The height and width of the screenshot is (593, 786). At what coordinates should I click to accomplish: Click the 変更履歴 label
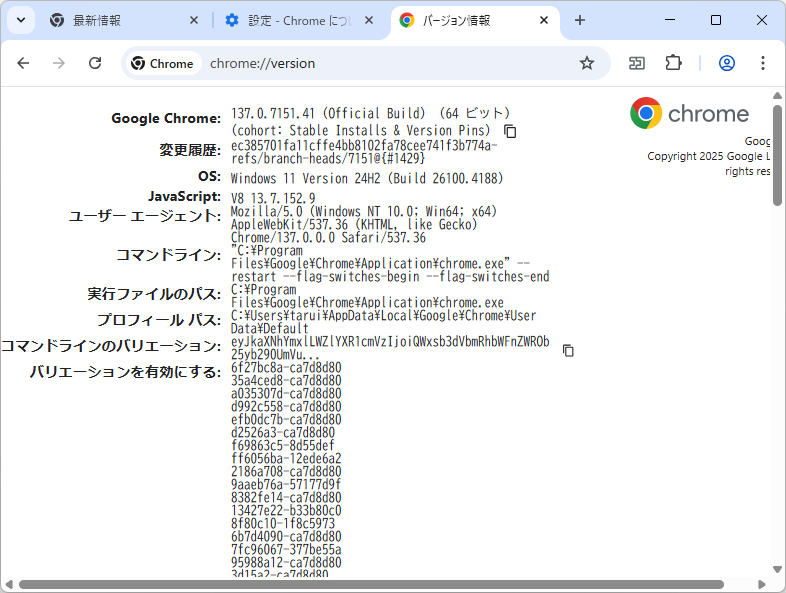[190, 150]
